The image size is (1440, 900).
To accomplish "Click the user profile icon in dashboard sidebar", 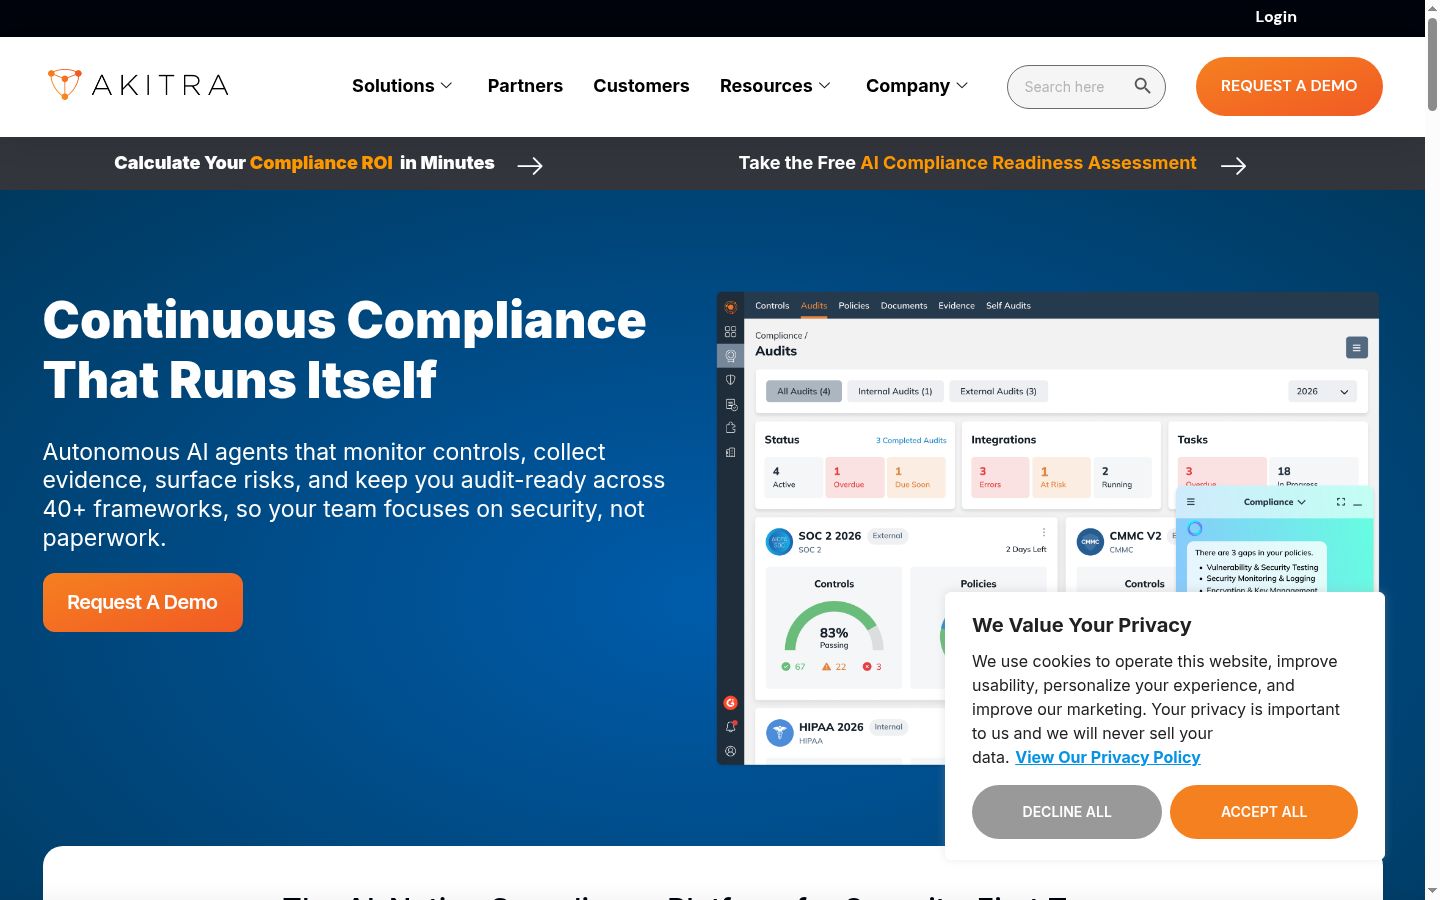I will click(x=731, y=751).
